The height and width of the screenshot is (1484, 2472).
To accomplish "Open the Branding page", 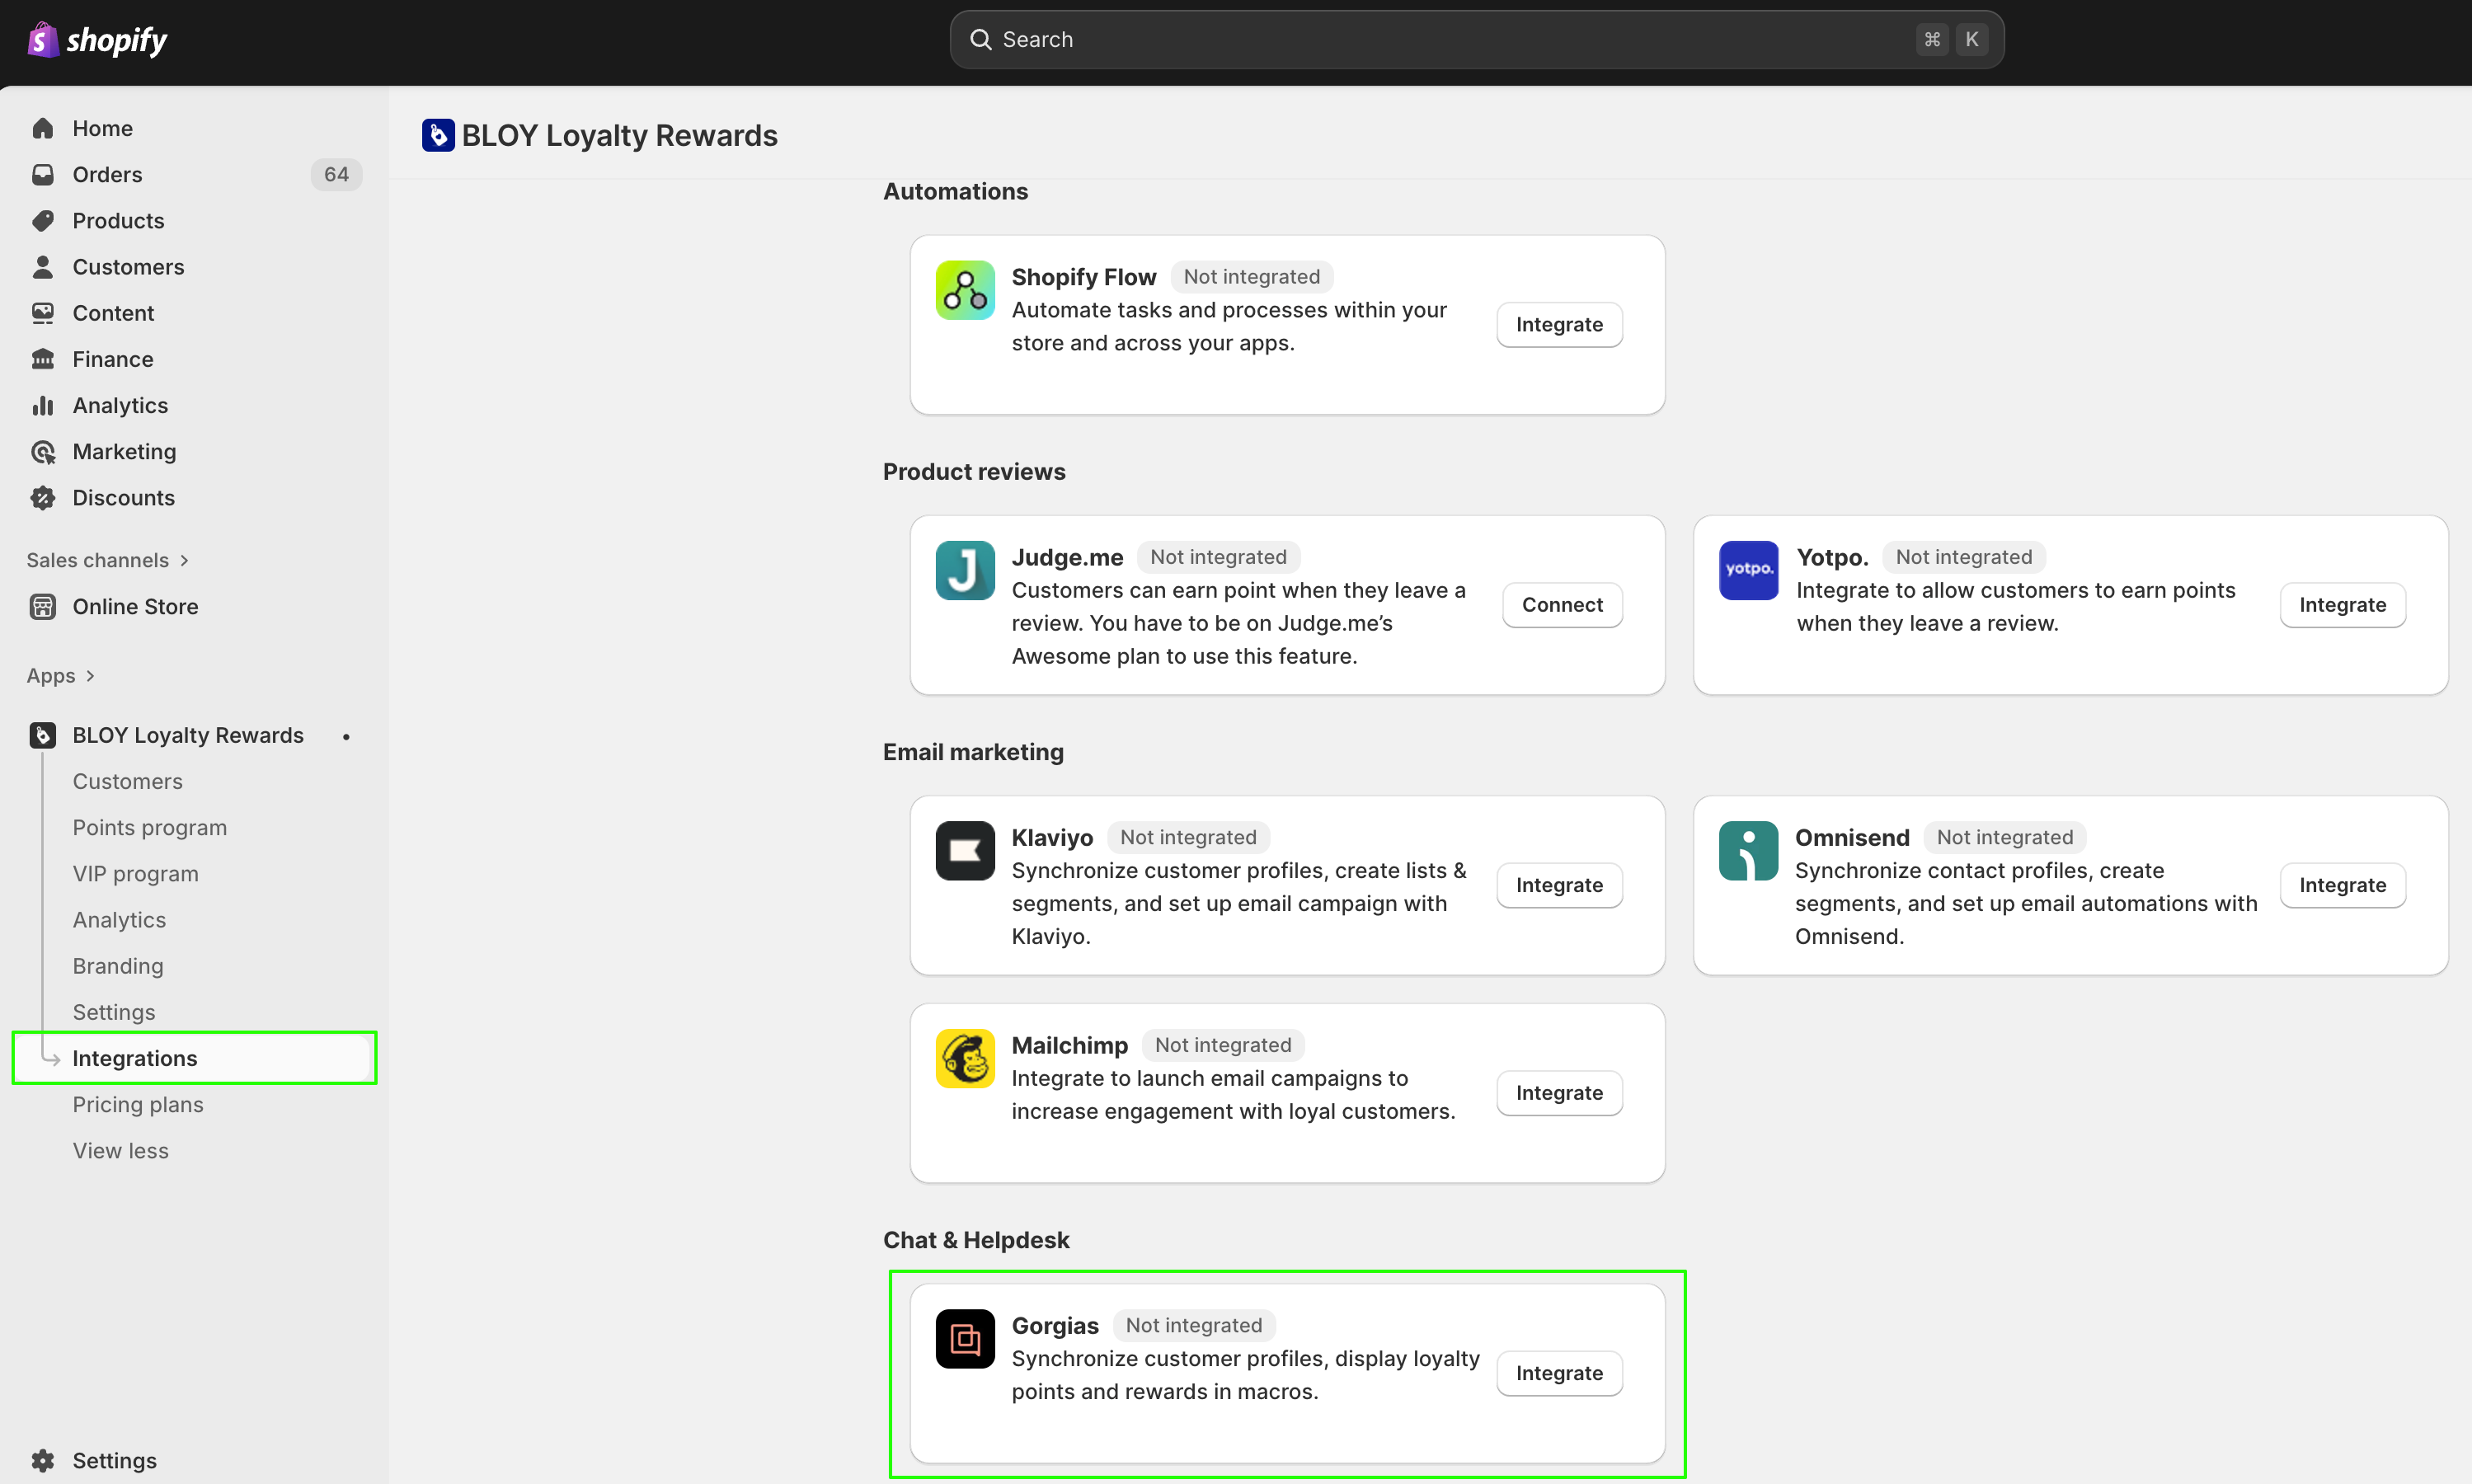I will click(x=118, y=966).
